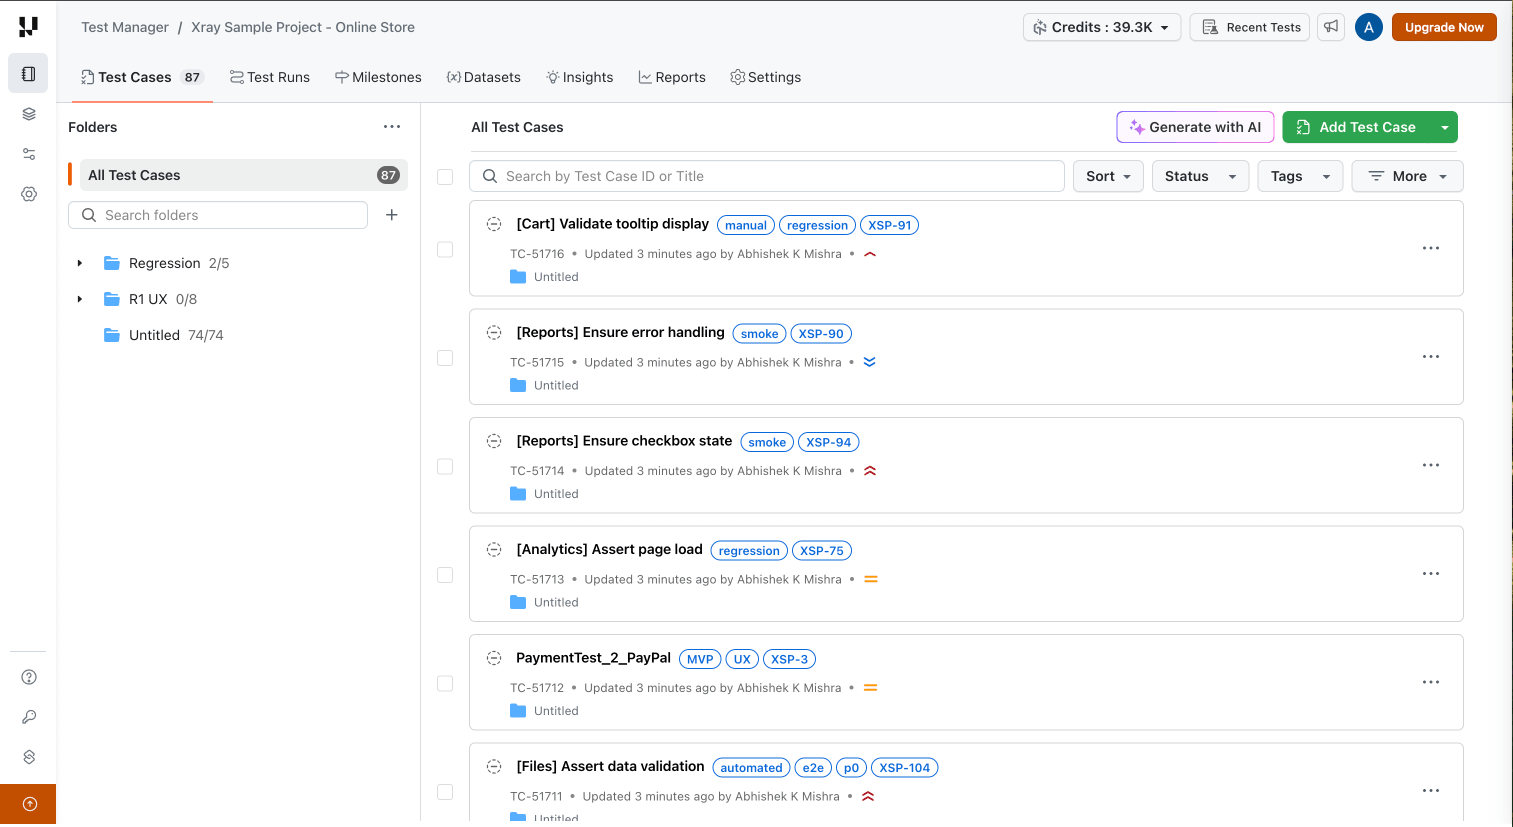Switch to the Insights tab

click(x=580, y=77)
